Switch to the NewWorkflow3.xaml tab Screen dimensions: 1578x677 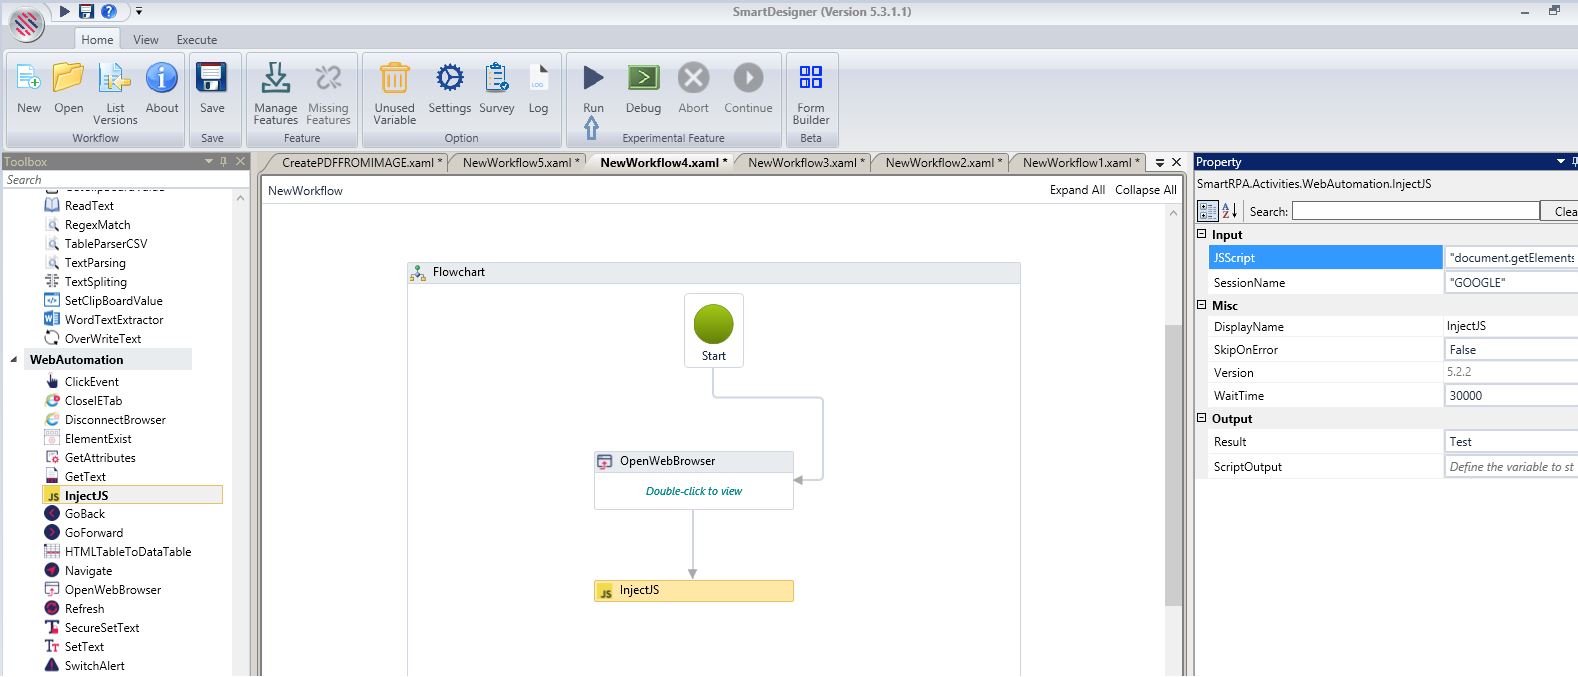(800, 163)
